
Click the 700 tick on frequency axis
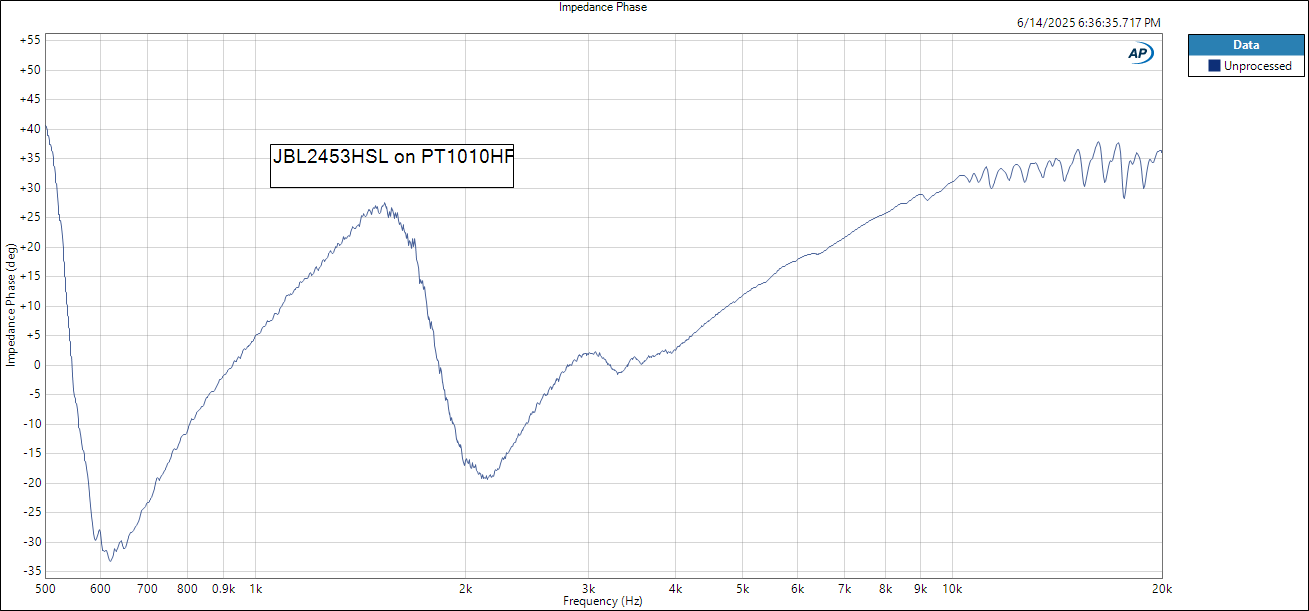click(x=147, y=588)
